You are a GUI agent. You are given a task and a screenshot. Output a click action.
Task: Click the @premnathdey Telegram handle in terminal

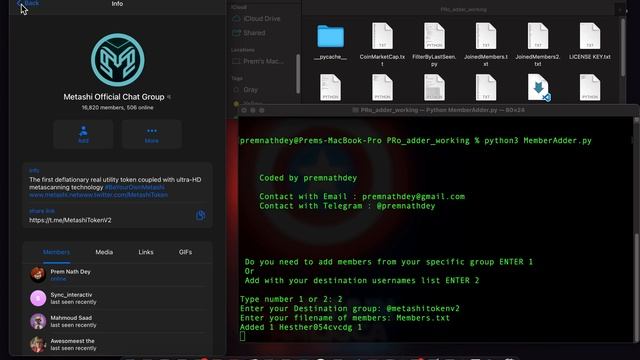pos(406,206)
